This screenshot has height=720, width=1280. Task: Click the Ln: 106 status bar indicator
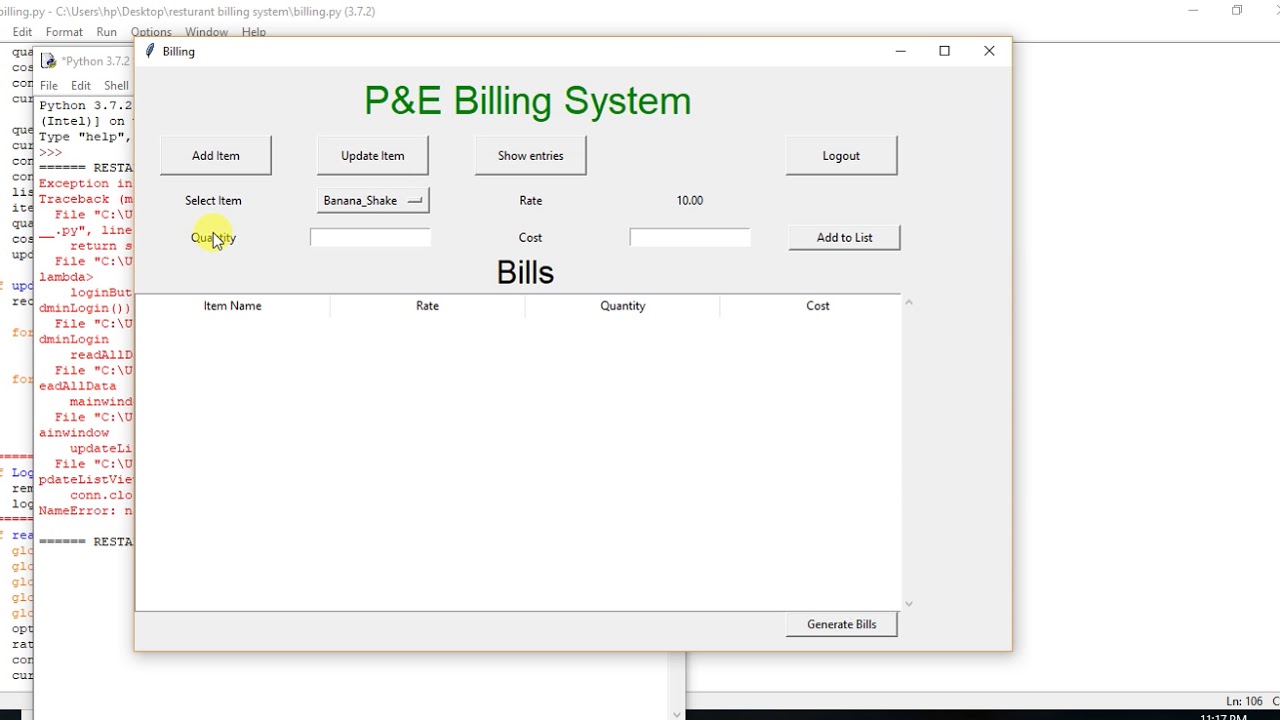pos(1244,702)
